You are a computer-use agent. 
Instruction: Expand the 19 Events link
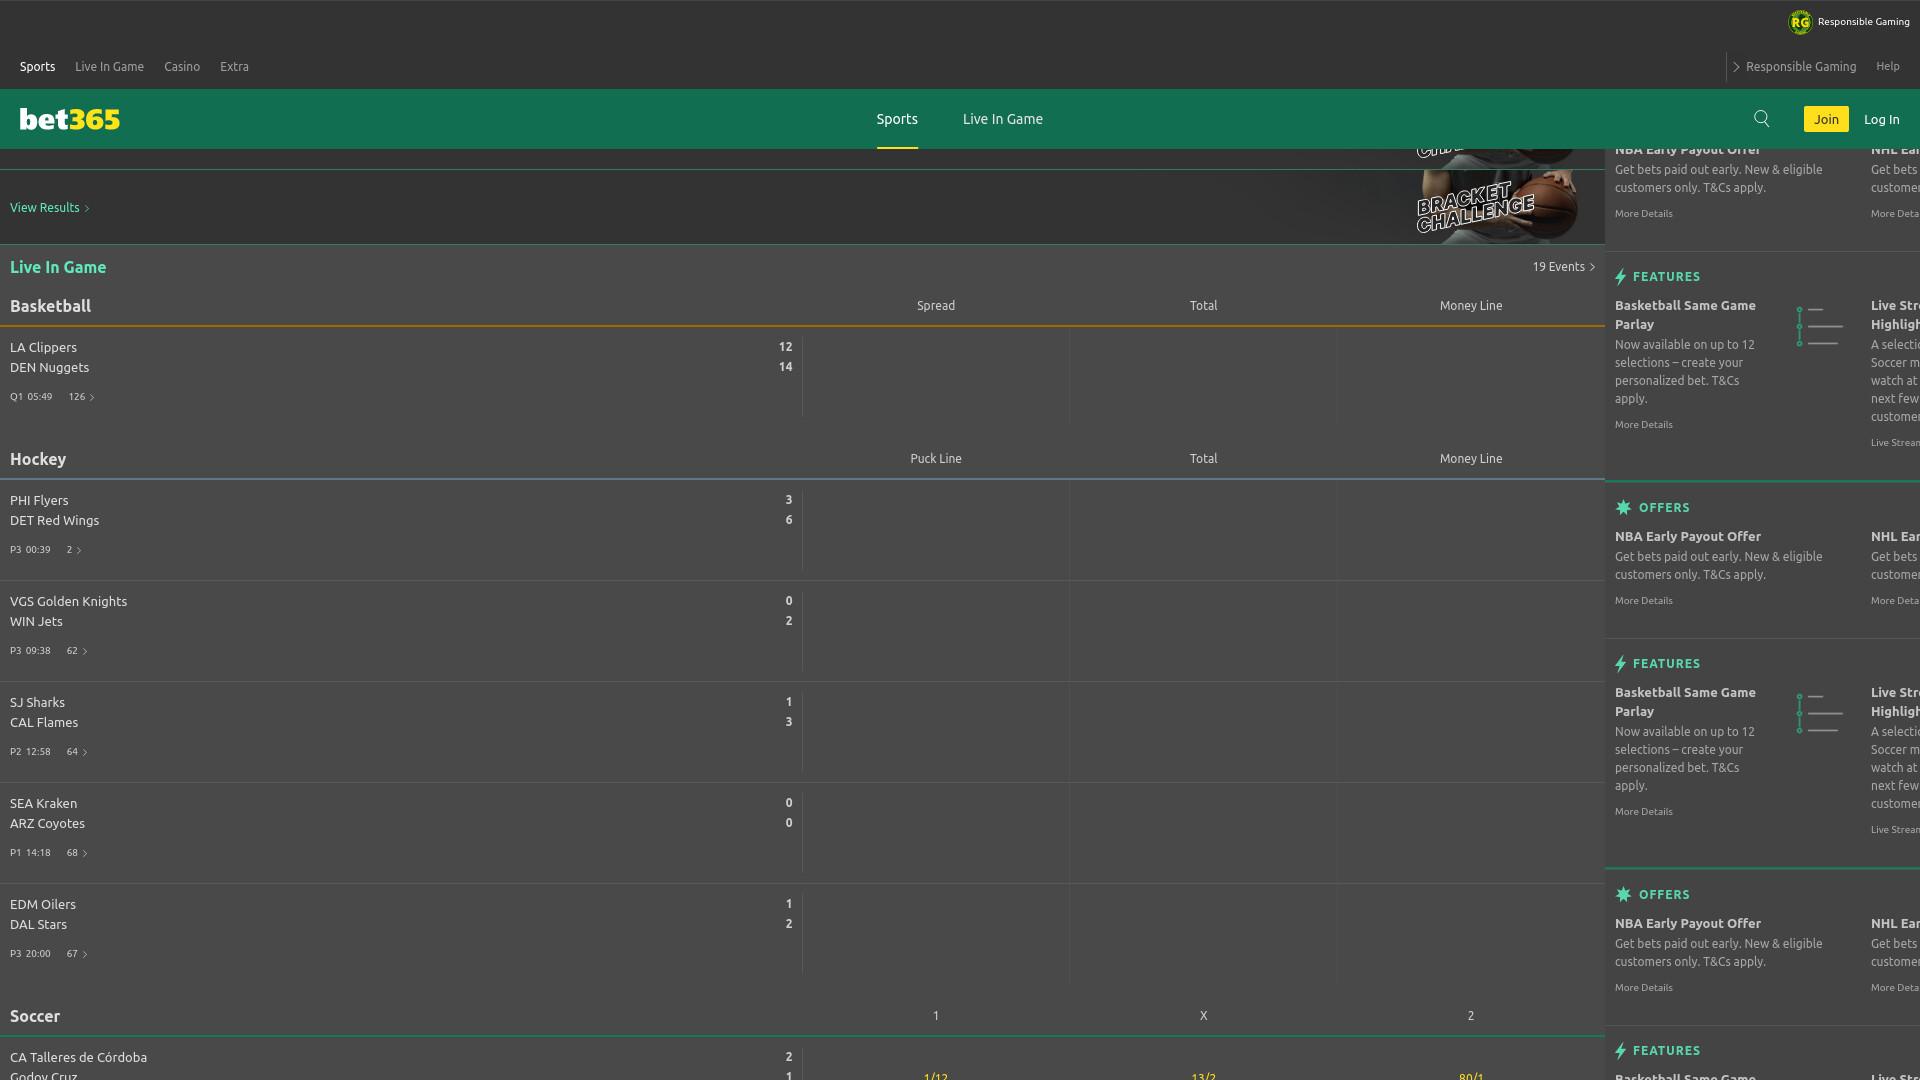pyautogui.click(x=1564, y=267)
